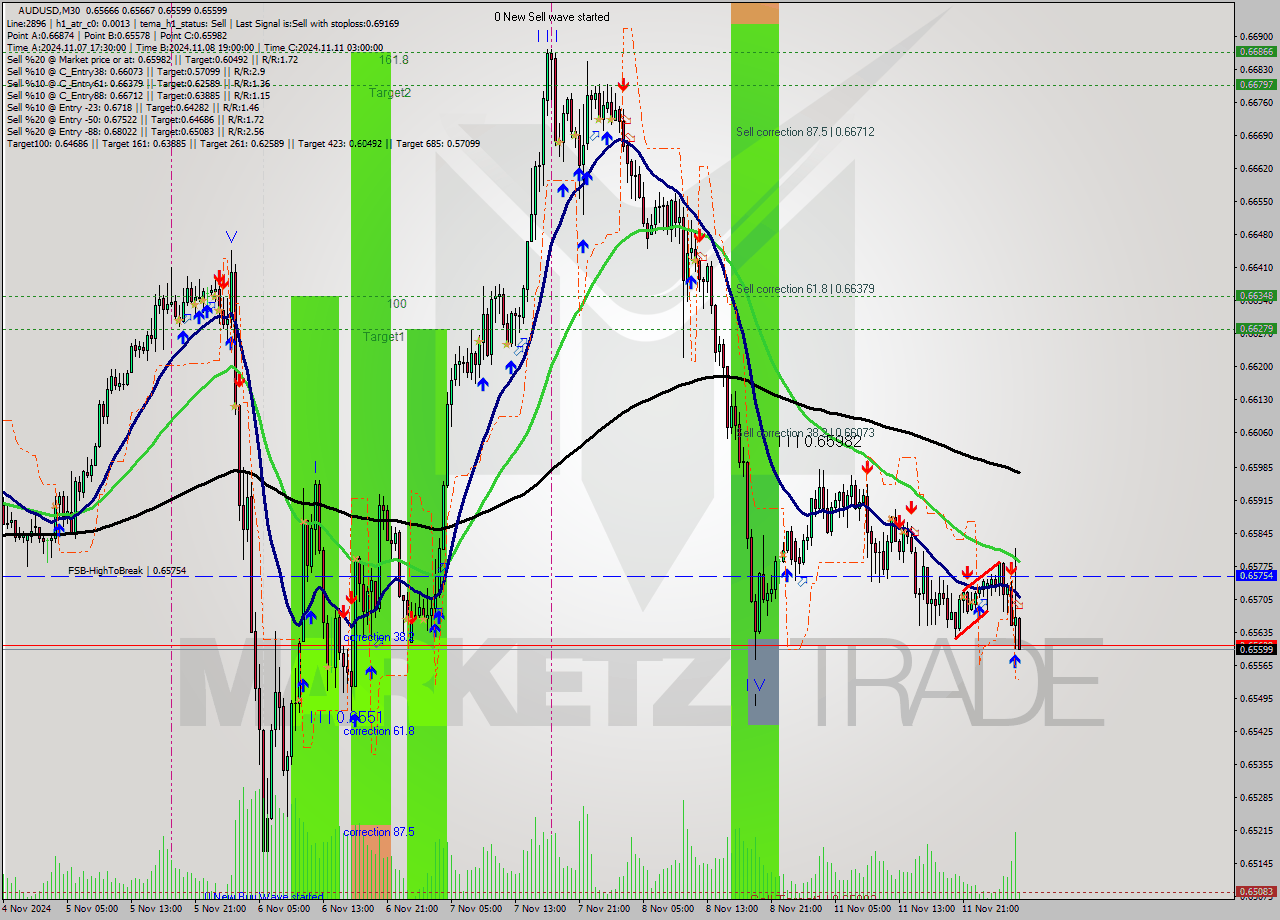
Task: Select the '| | | 0.65982' point label
Action: tap(822, 441)
